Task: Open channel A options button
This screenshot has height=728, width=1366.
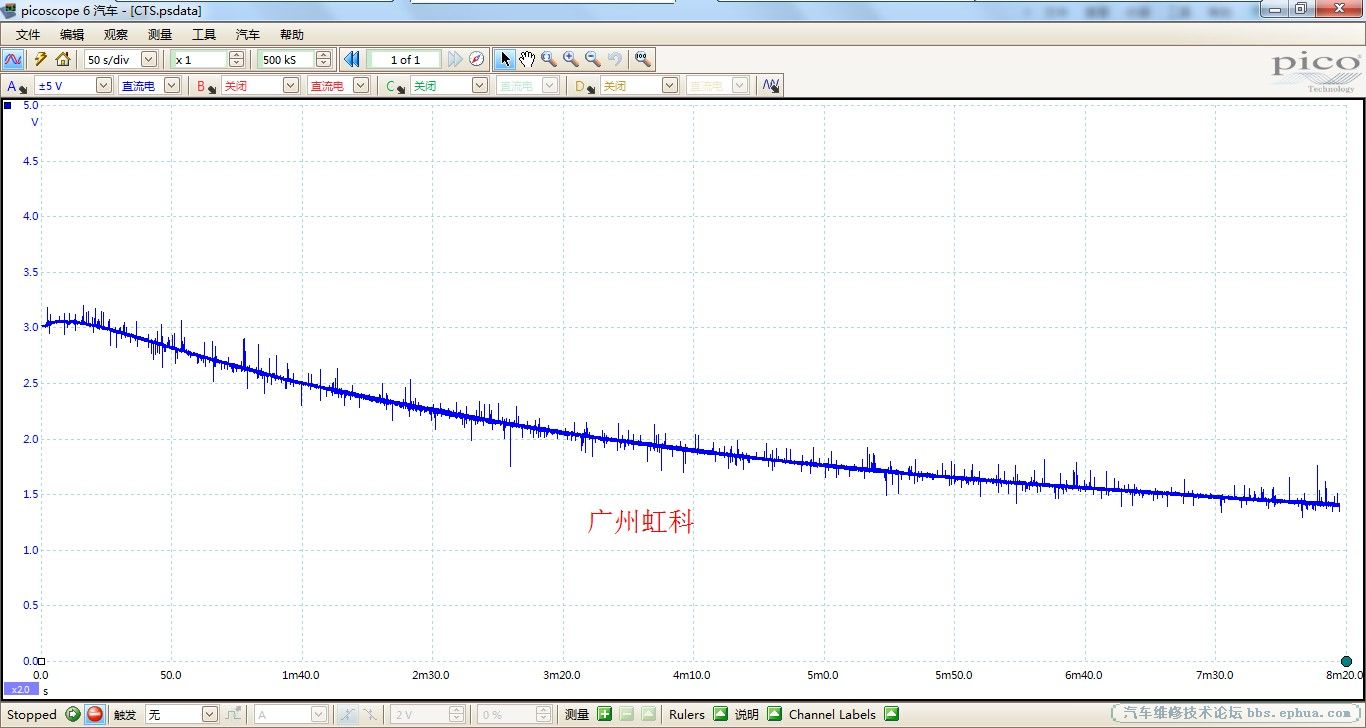Action: pos(17,86)
